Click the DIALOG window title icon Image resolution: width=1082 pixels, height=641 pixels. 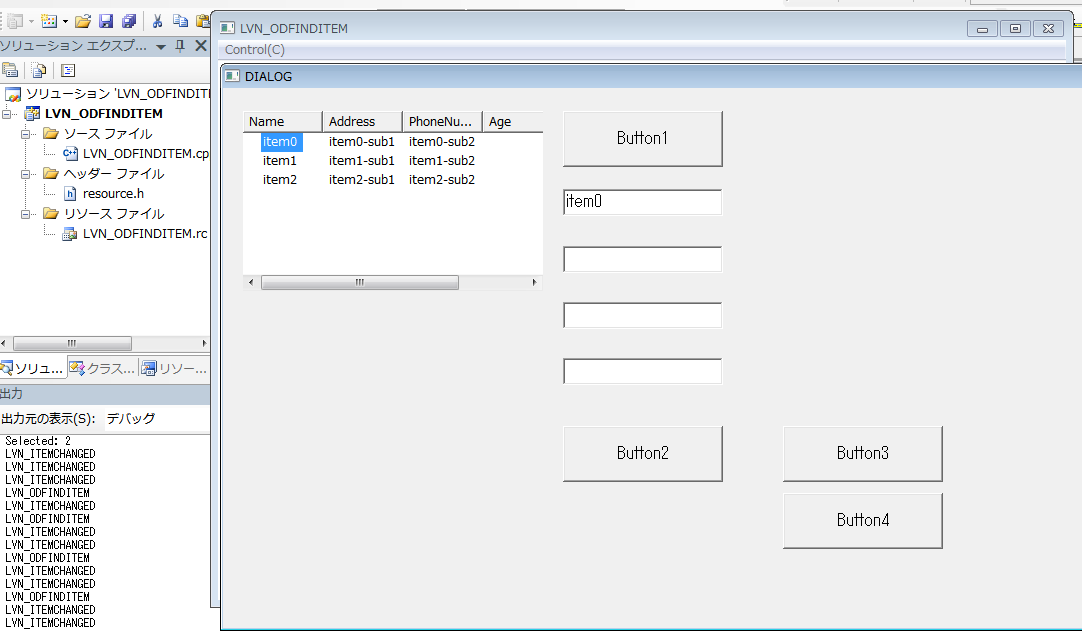(233, 76)
